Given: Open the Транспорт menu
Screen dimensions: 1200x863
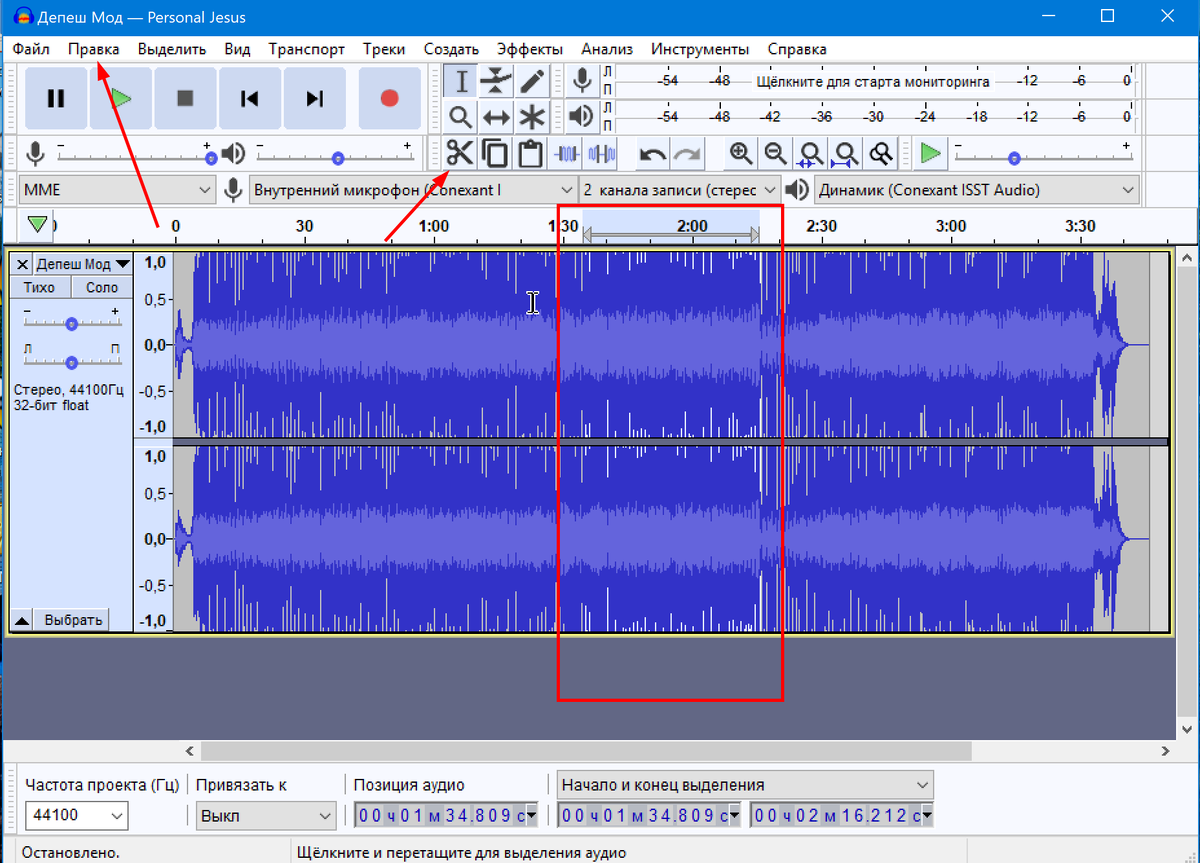Looking at the screenshot, I should click(307, 48).
